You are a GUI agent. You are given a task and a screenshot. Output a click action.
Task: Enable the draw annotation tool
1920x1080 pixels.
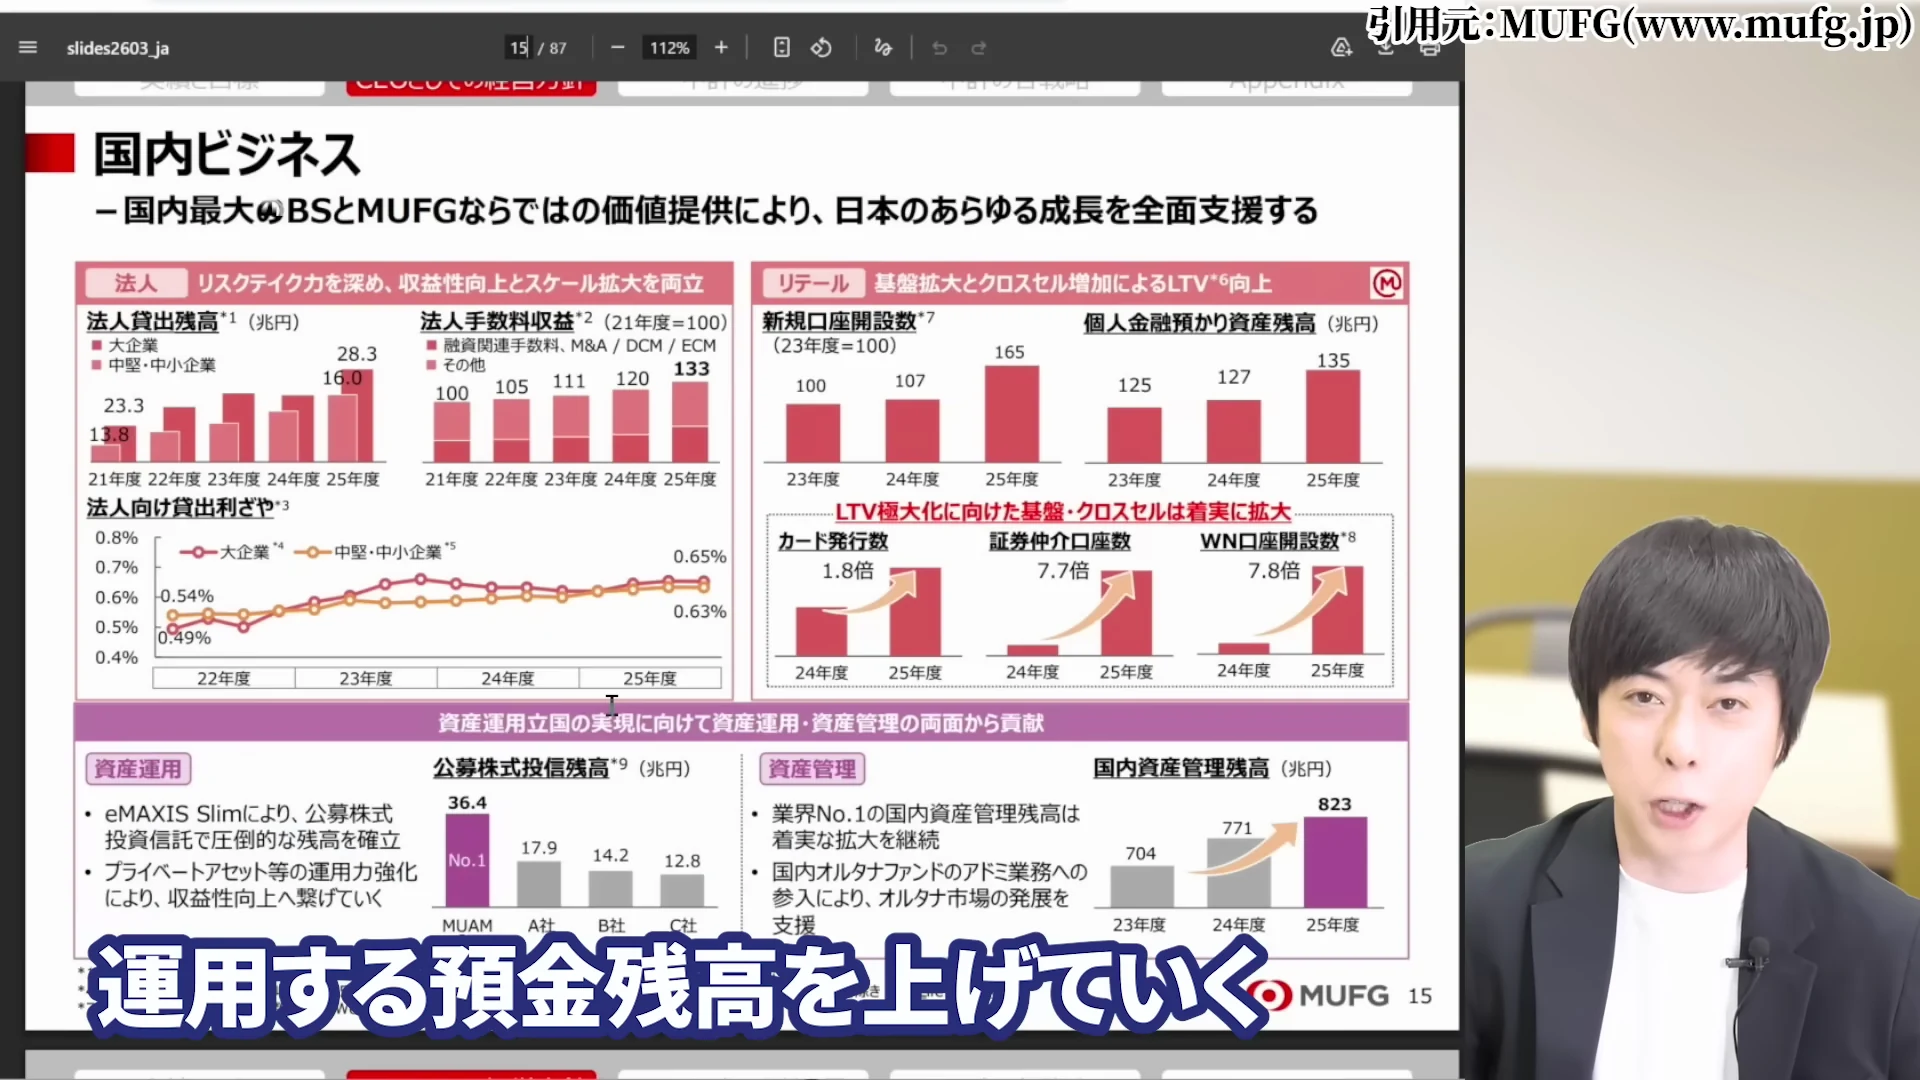[x=883, y=47]
